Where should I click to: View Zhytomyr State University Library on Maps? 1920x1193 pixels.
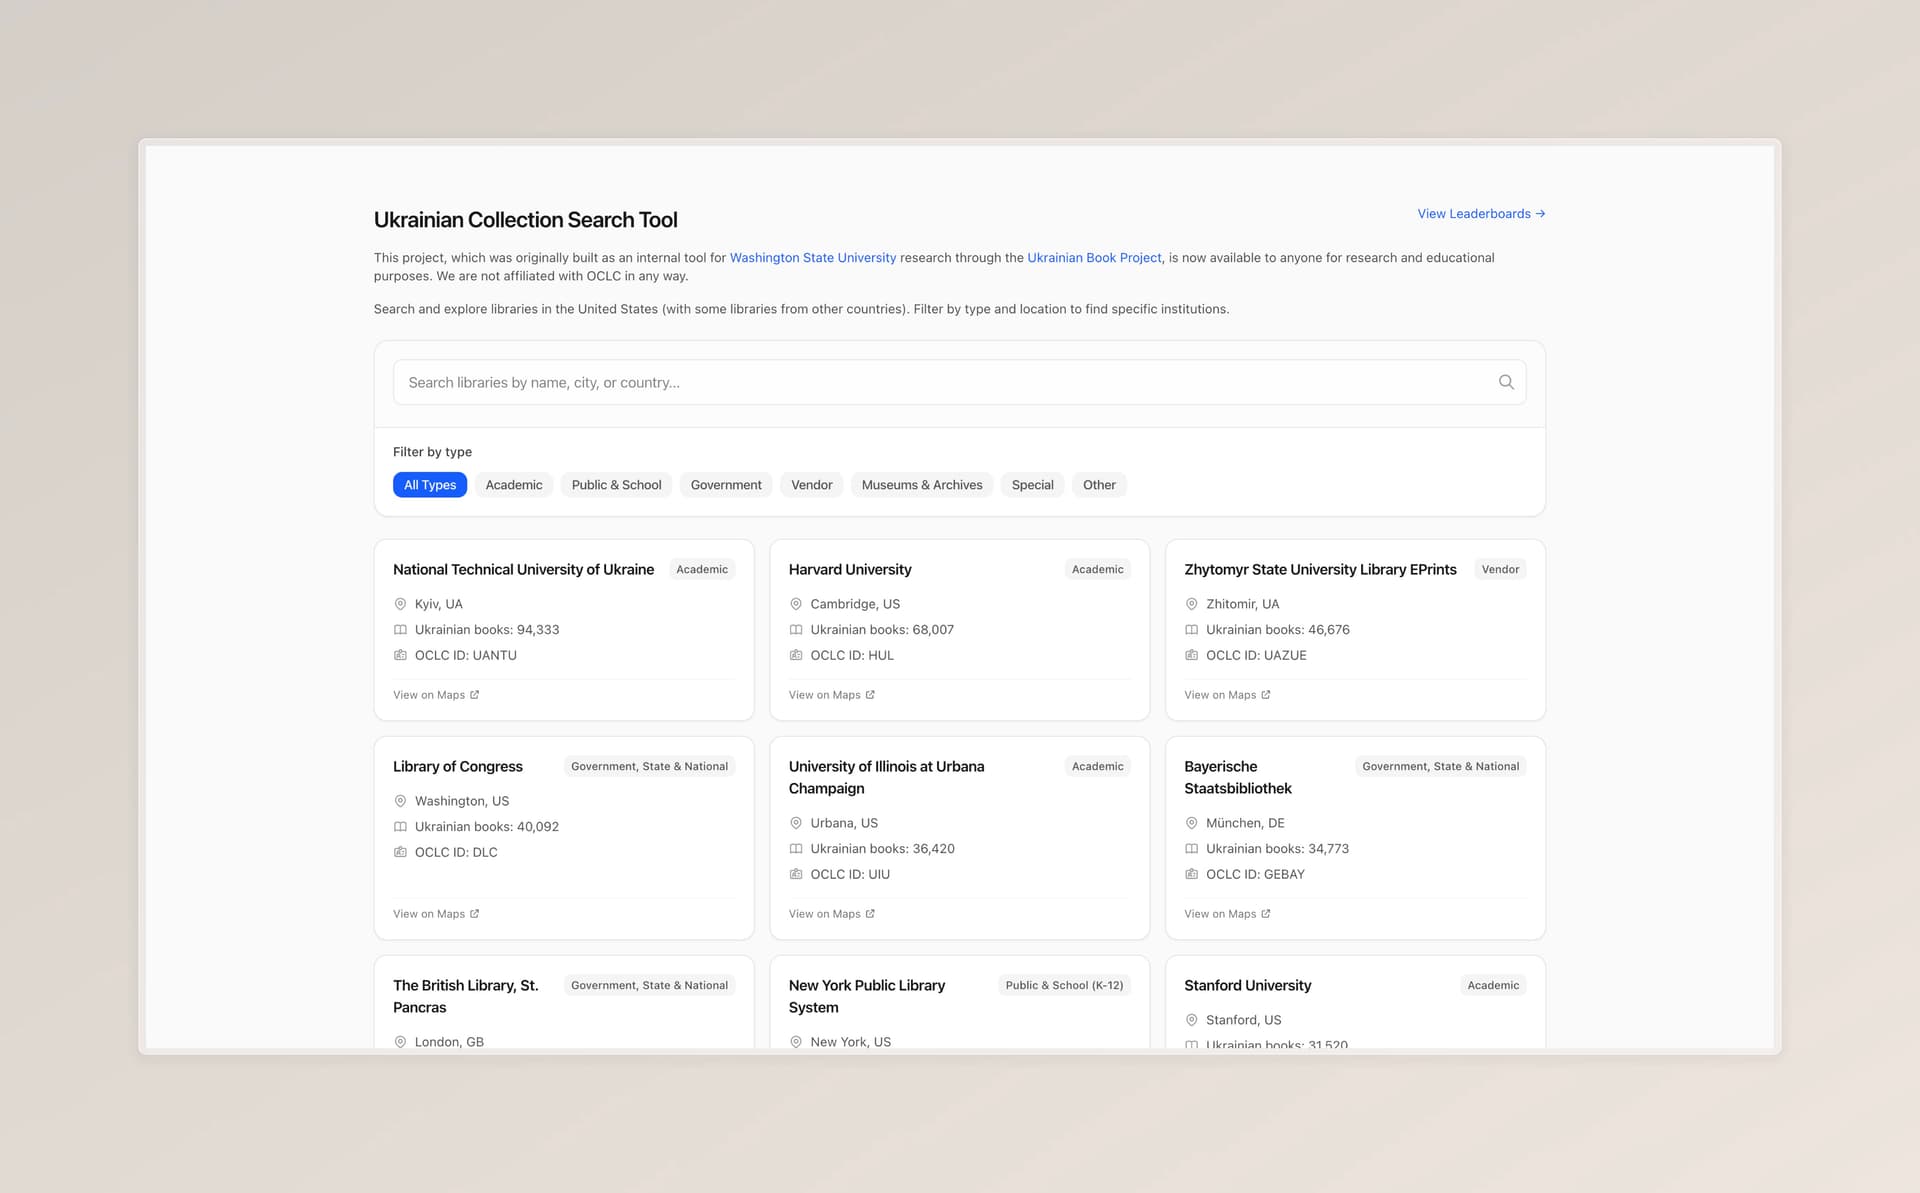(x=1227, y=695)
